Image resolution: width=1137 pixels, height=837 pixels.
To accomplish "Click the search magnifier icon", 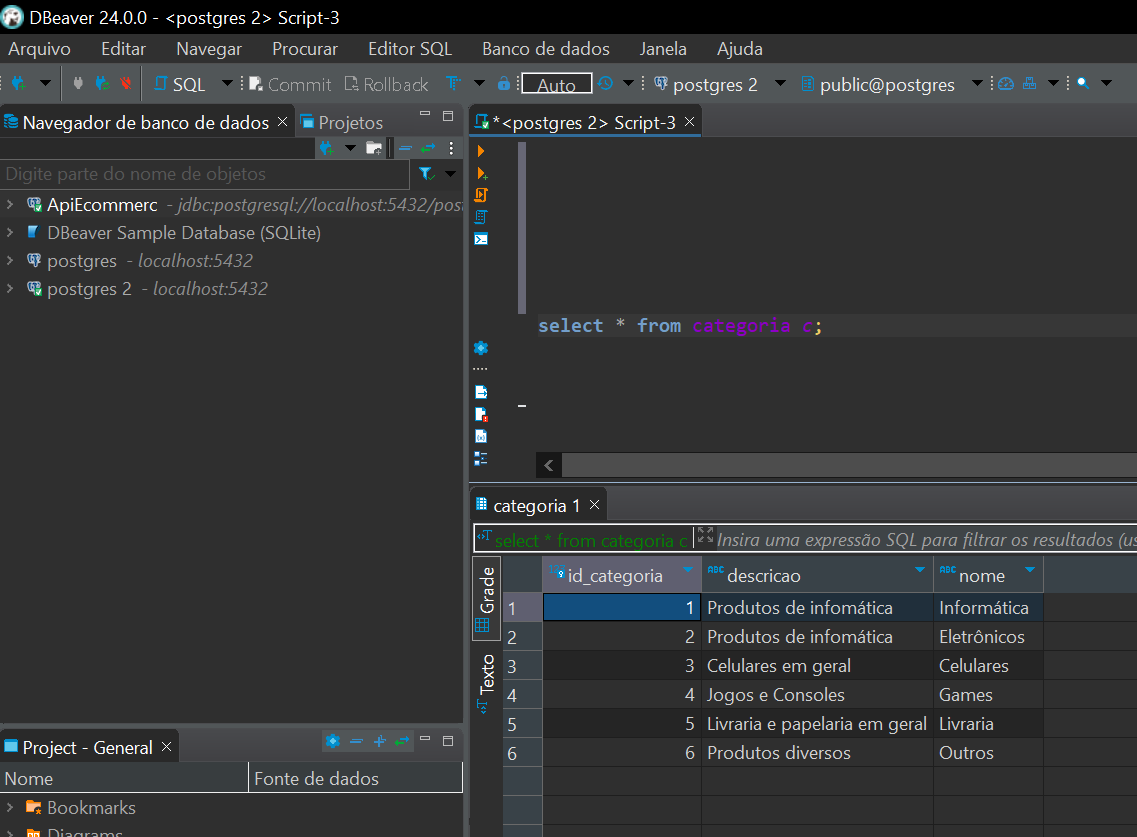I will [1083, 83].
